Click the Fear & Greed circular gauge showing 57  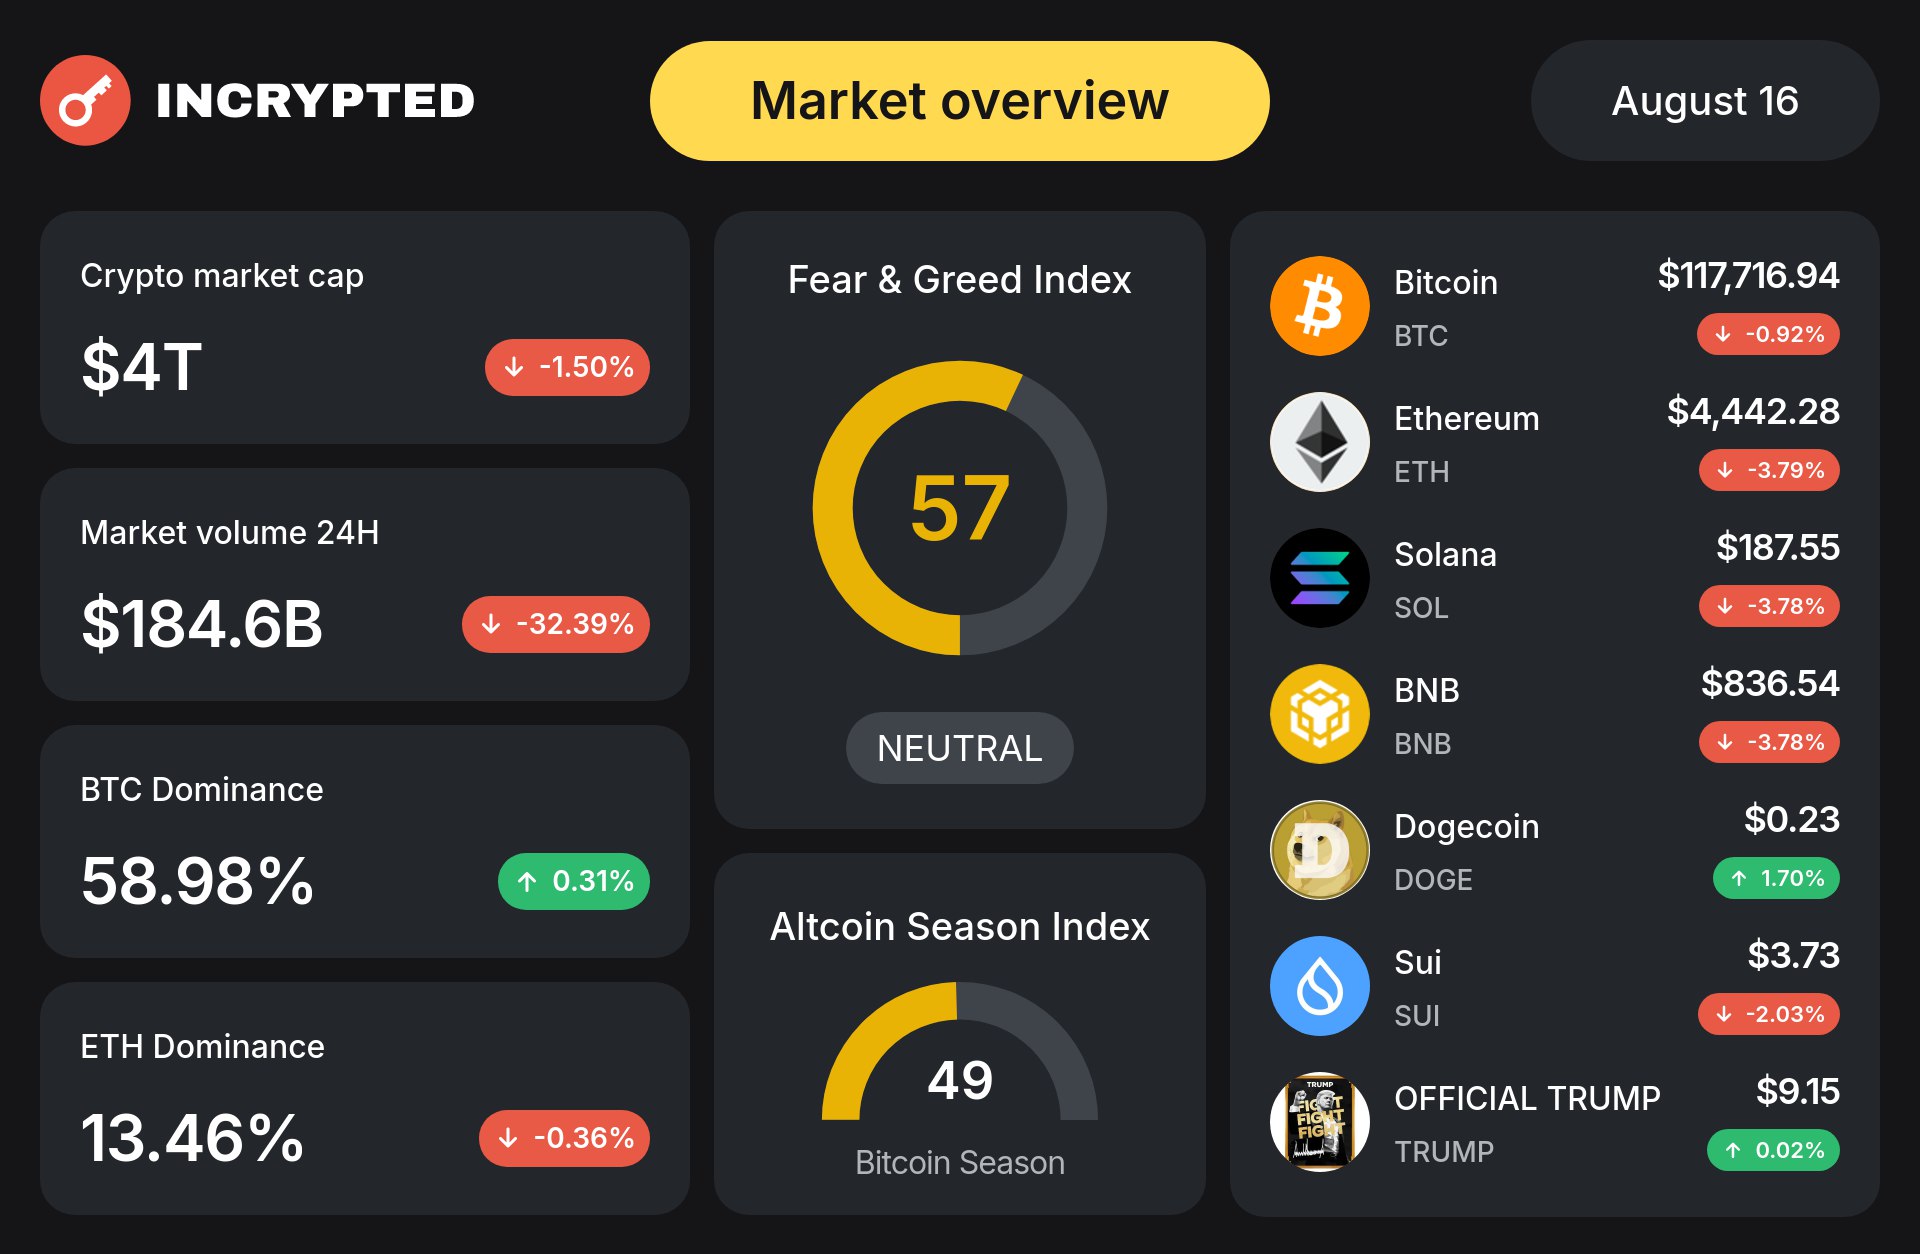click(960, 508)
